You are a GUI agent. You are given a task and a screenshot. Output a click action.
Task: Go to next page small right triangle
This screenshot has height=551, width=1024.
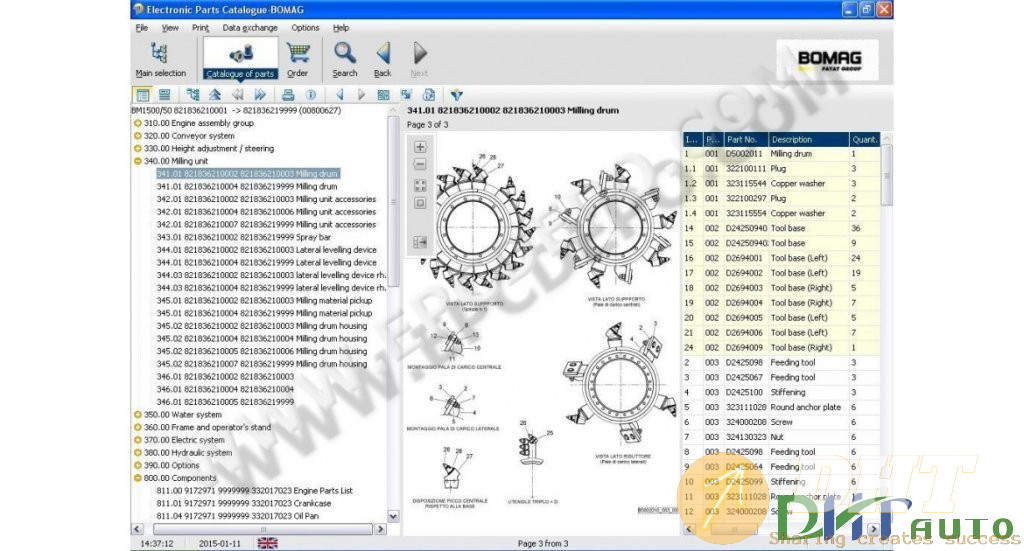(361, 95)
